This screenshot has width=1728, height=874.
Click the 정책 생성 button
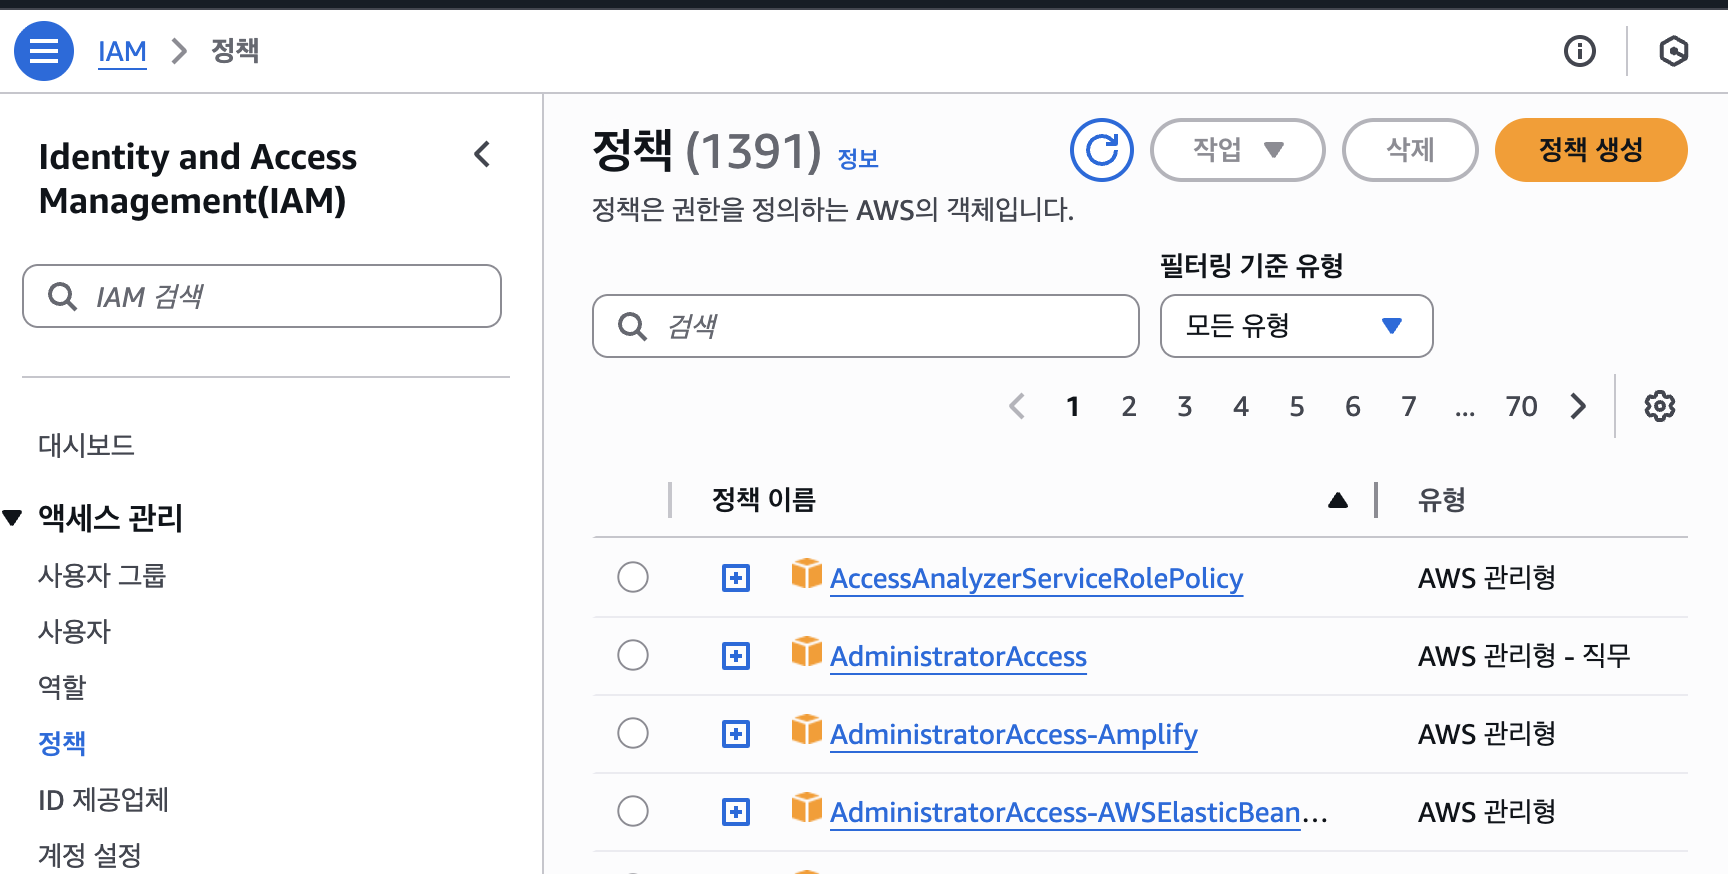click(x=1590, y=150)
